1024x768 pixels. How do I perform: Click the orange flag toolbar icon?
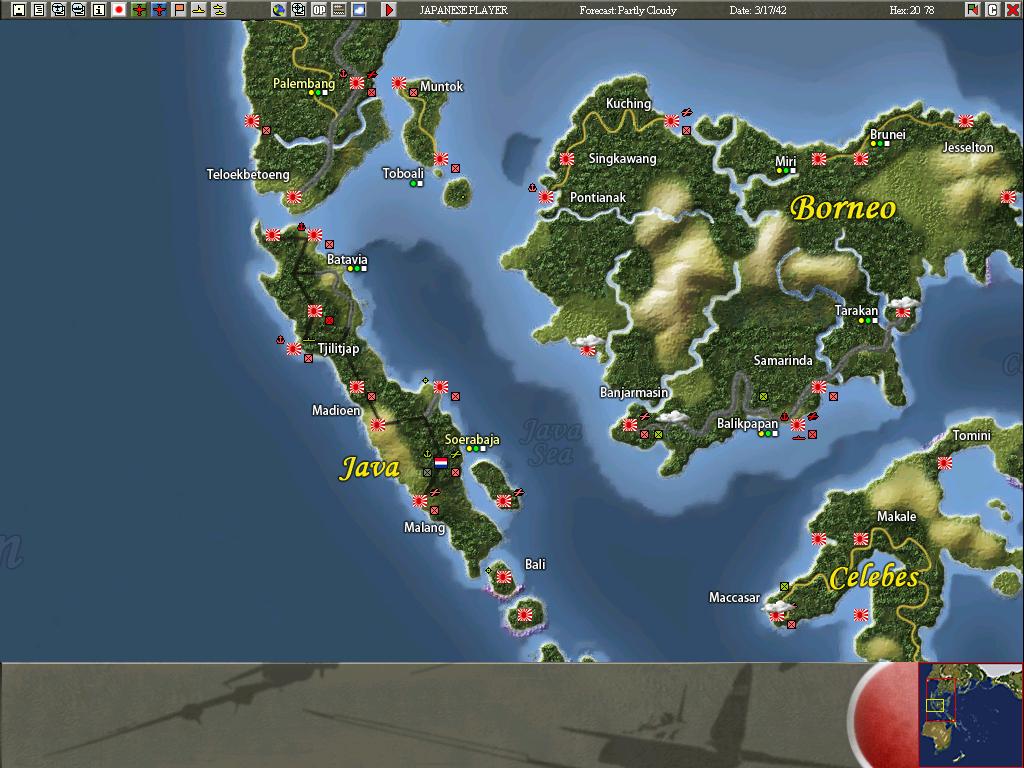tap(179, 10)
